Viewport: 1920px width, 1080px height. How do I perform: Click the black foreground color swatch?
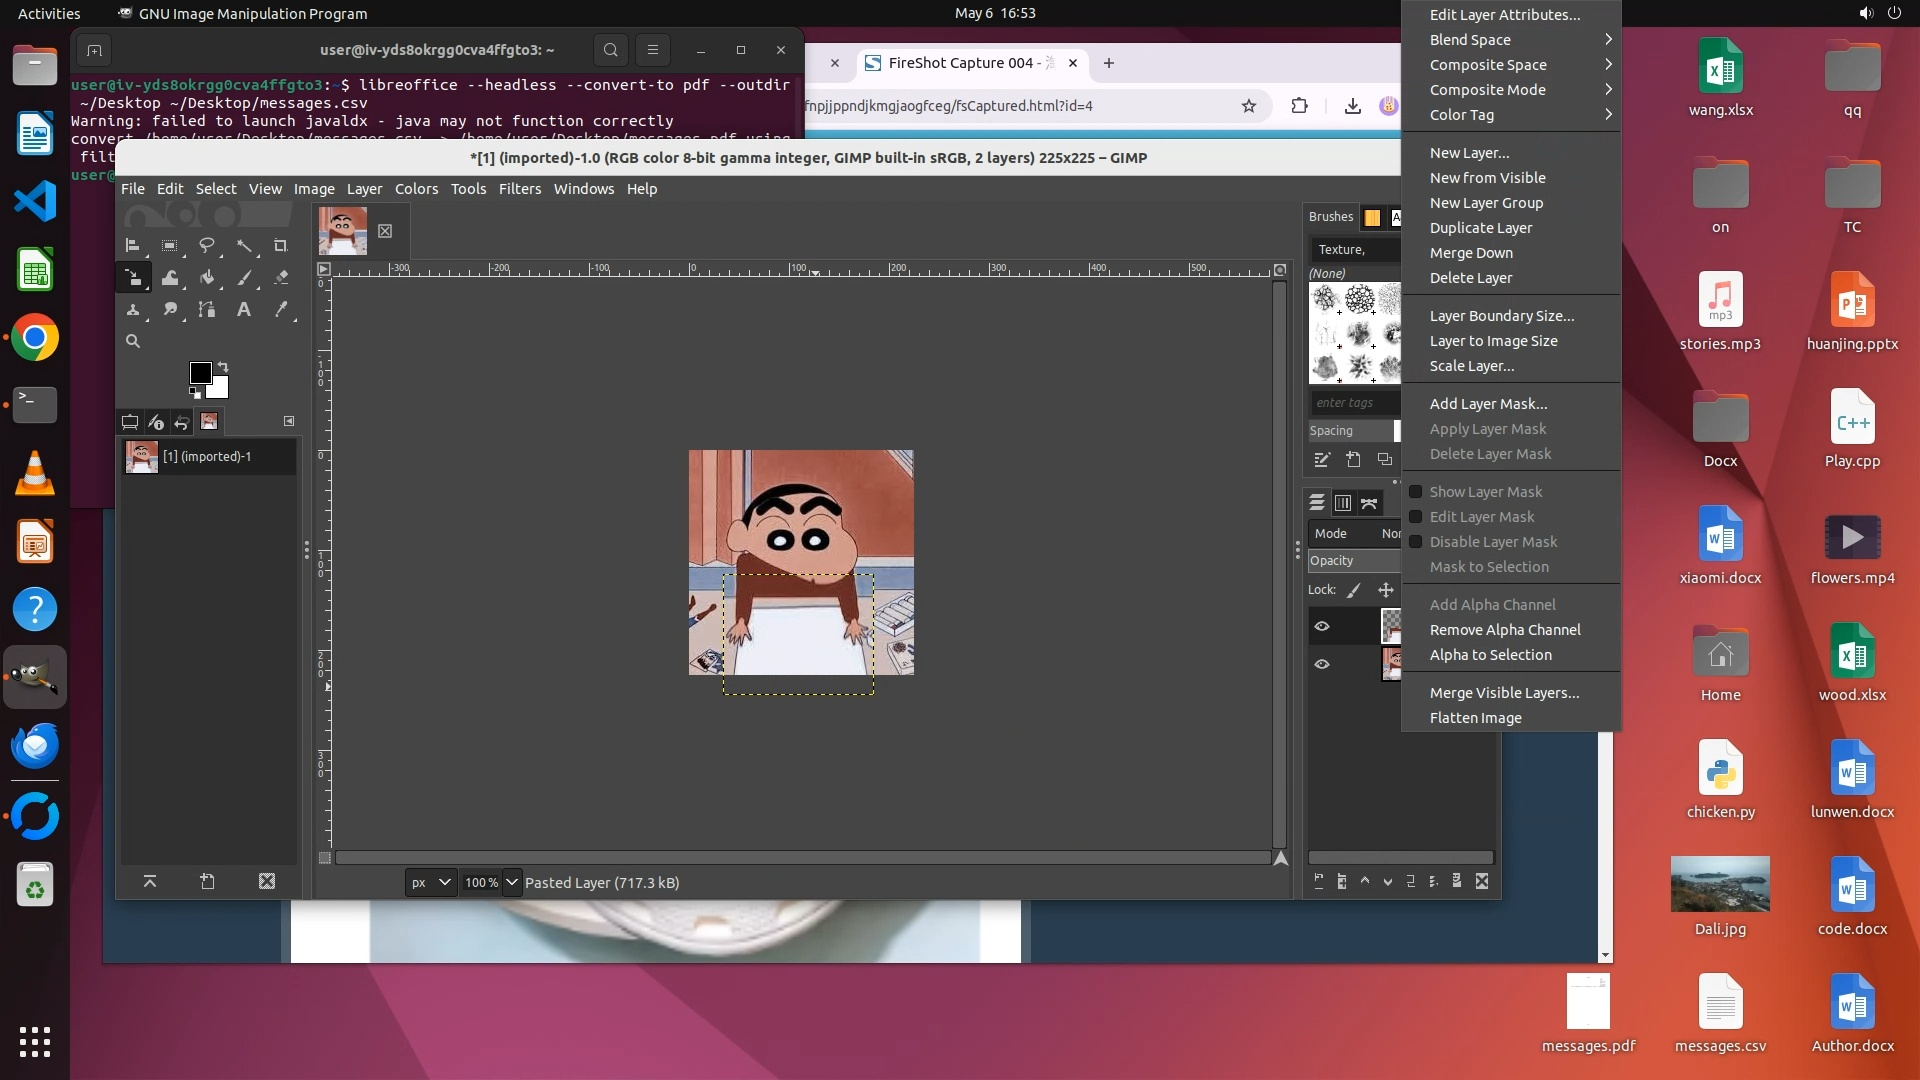pos(200,372)
